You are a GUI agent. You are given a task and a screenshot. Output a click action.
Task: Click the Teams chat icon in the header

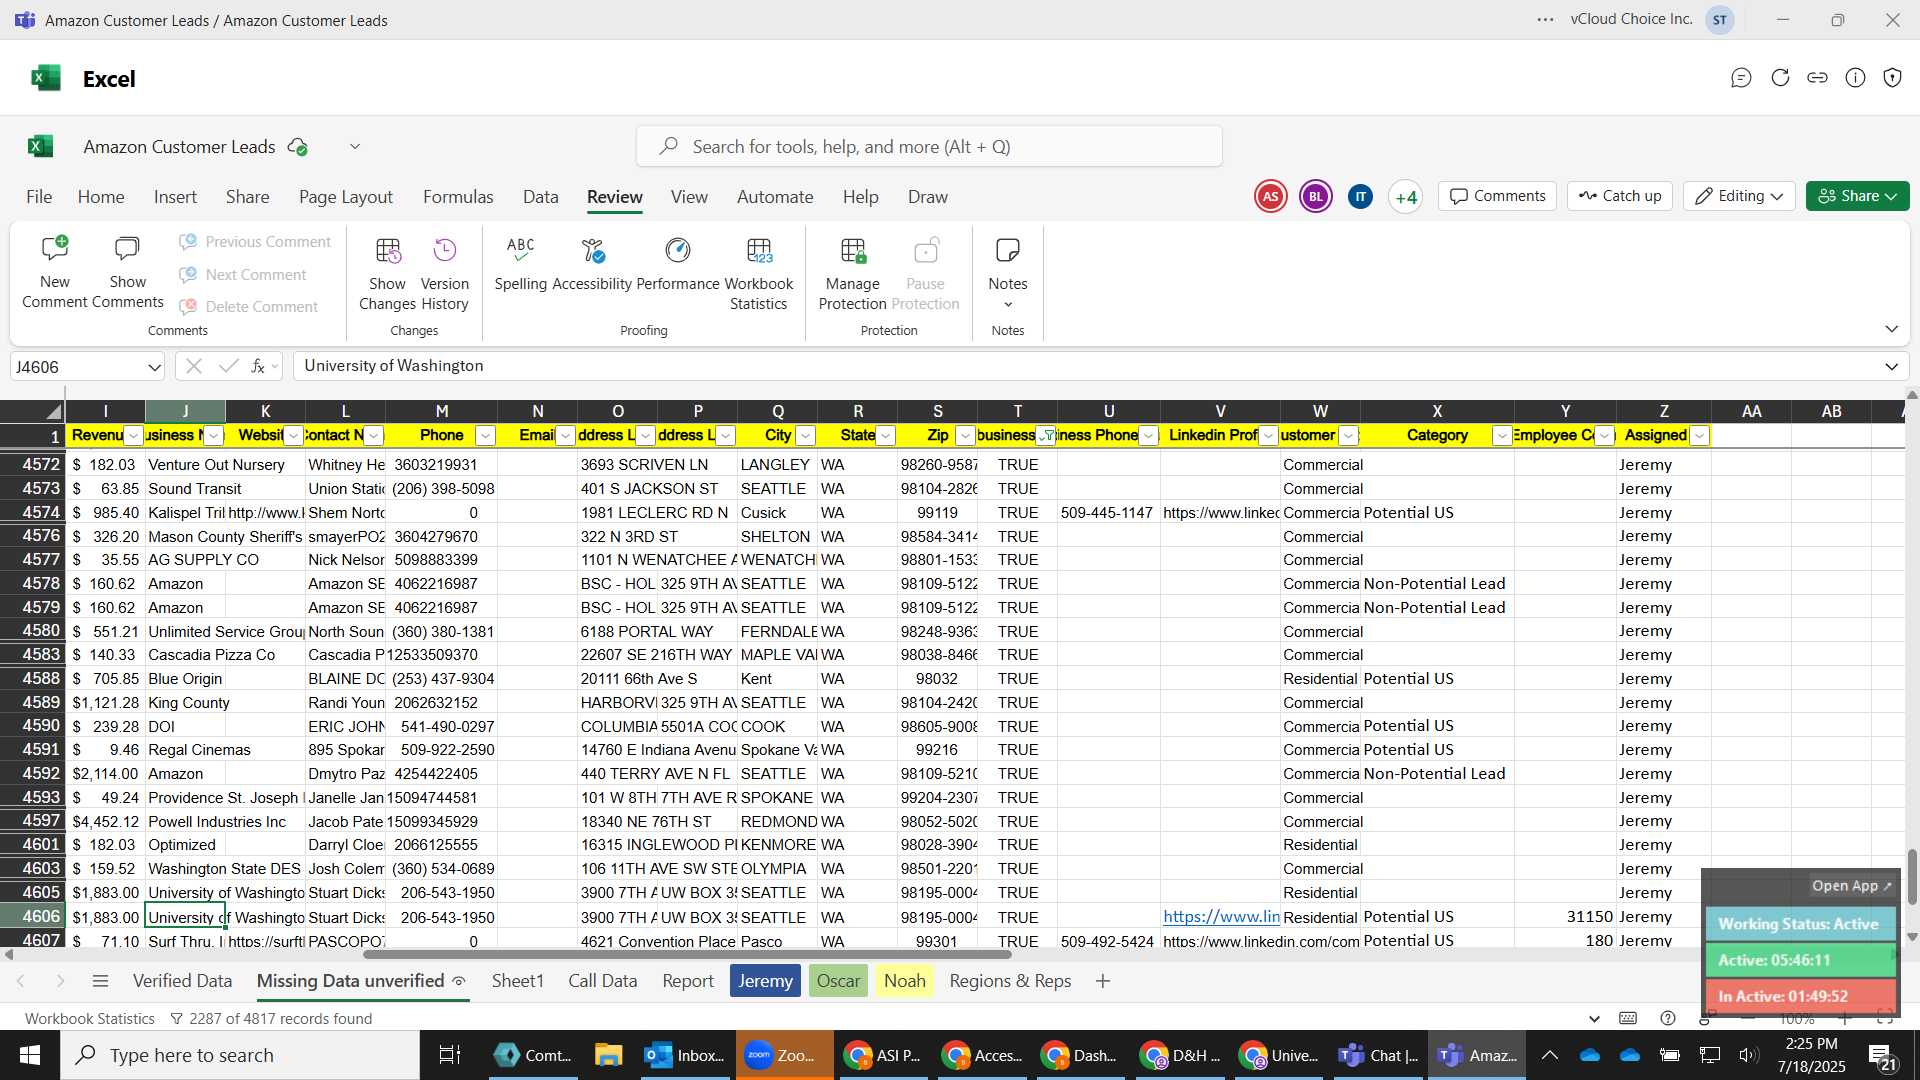pos(1741,78)
